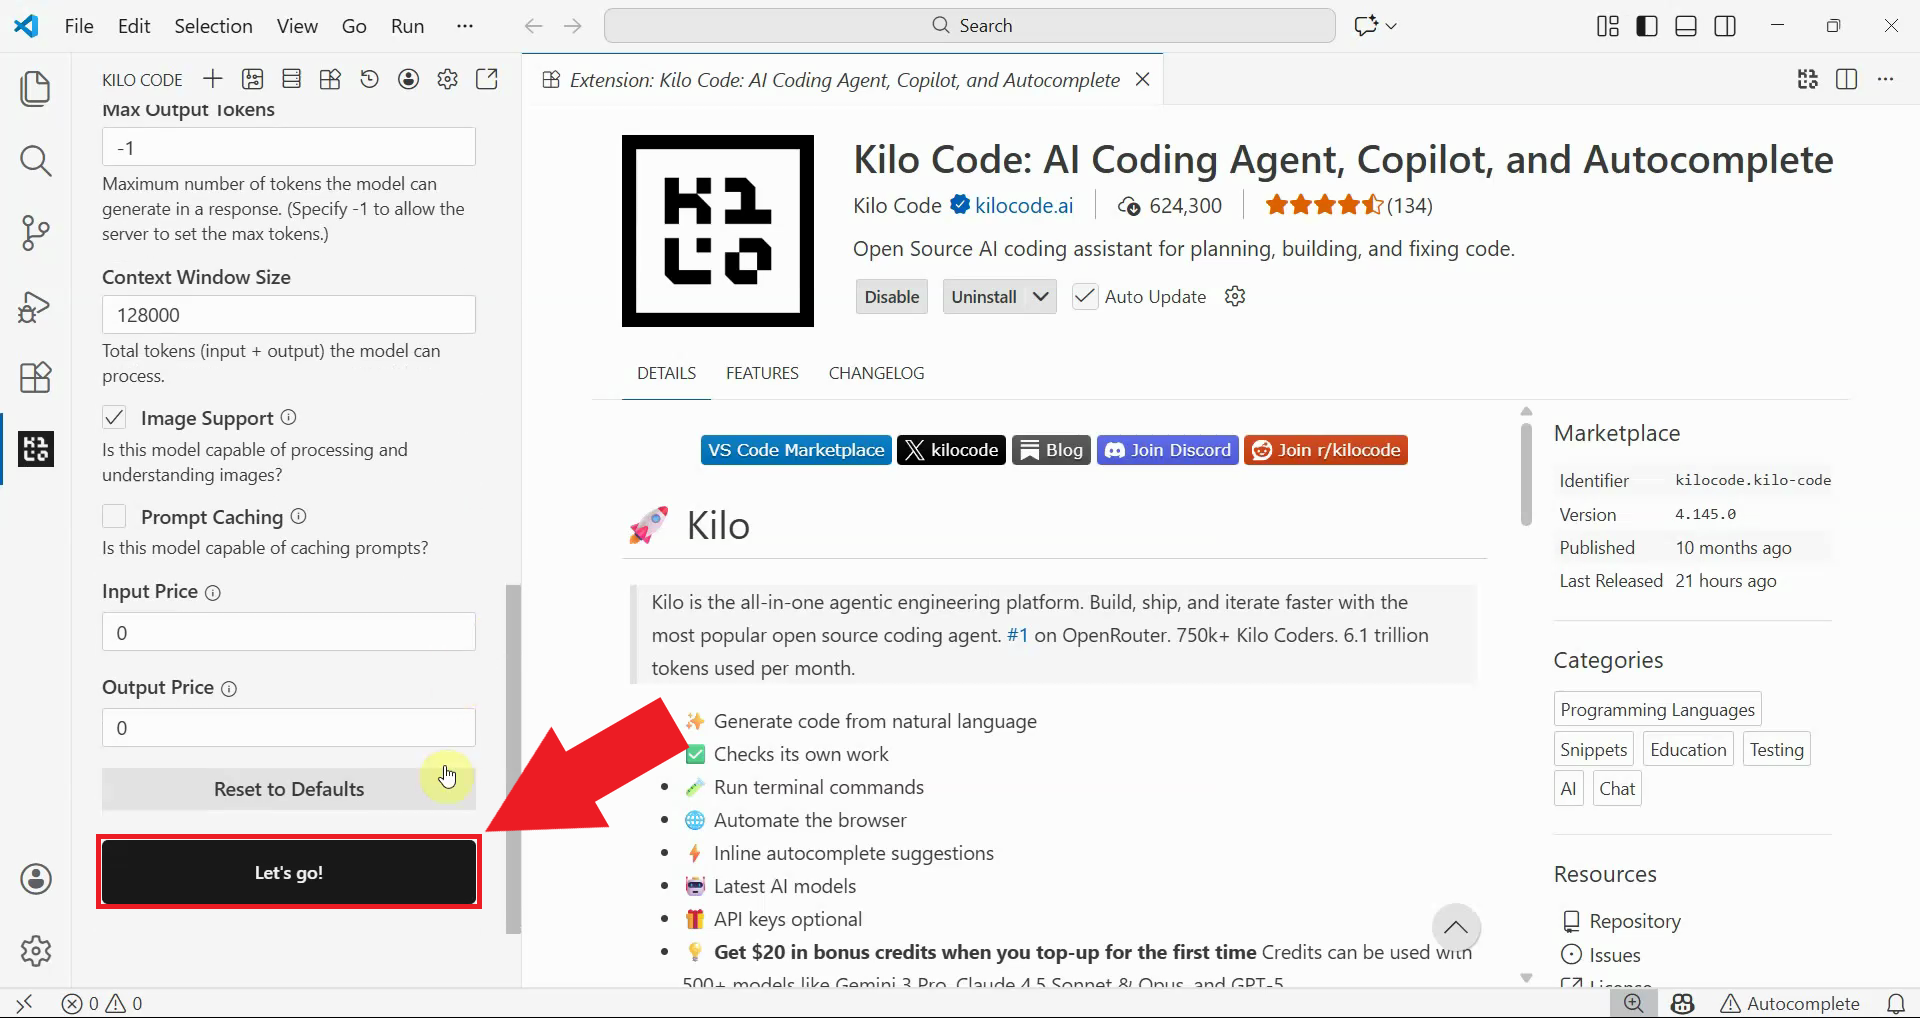Open Kilo Code history icon

point(369,80)
